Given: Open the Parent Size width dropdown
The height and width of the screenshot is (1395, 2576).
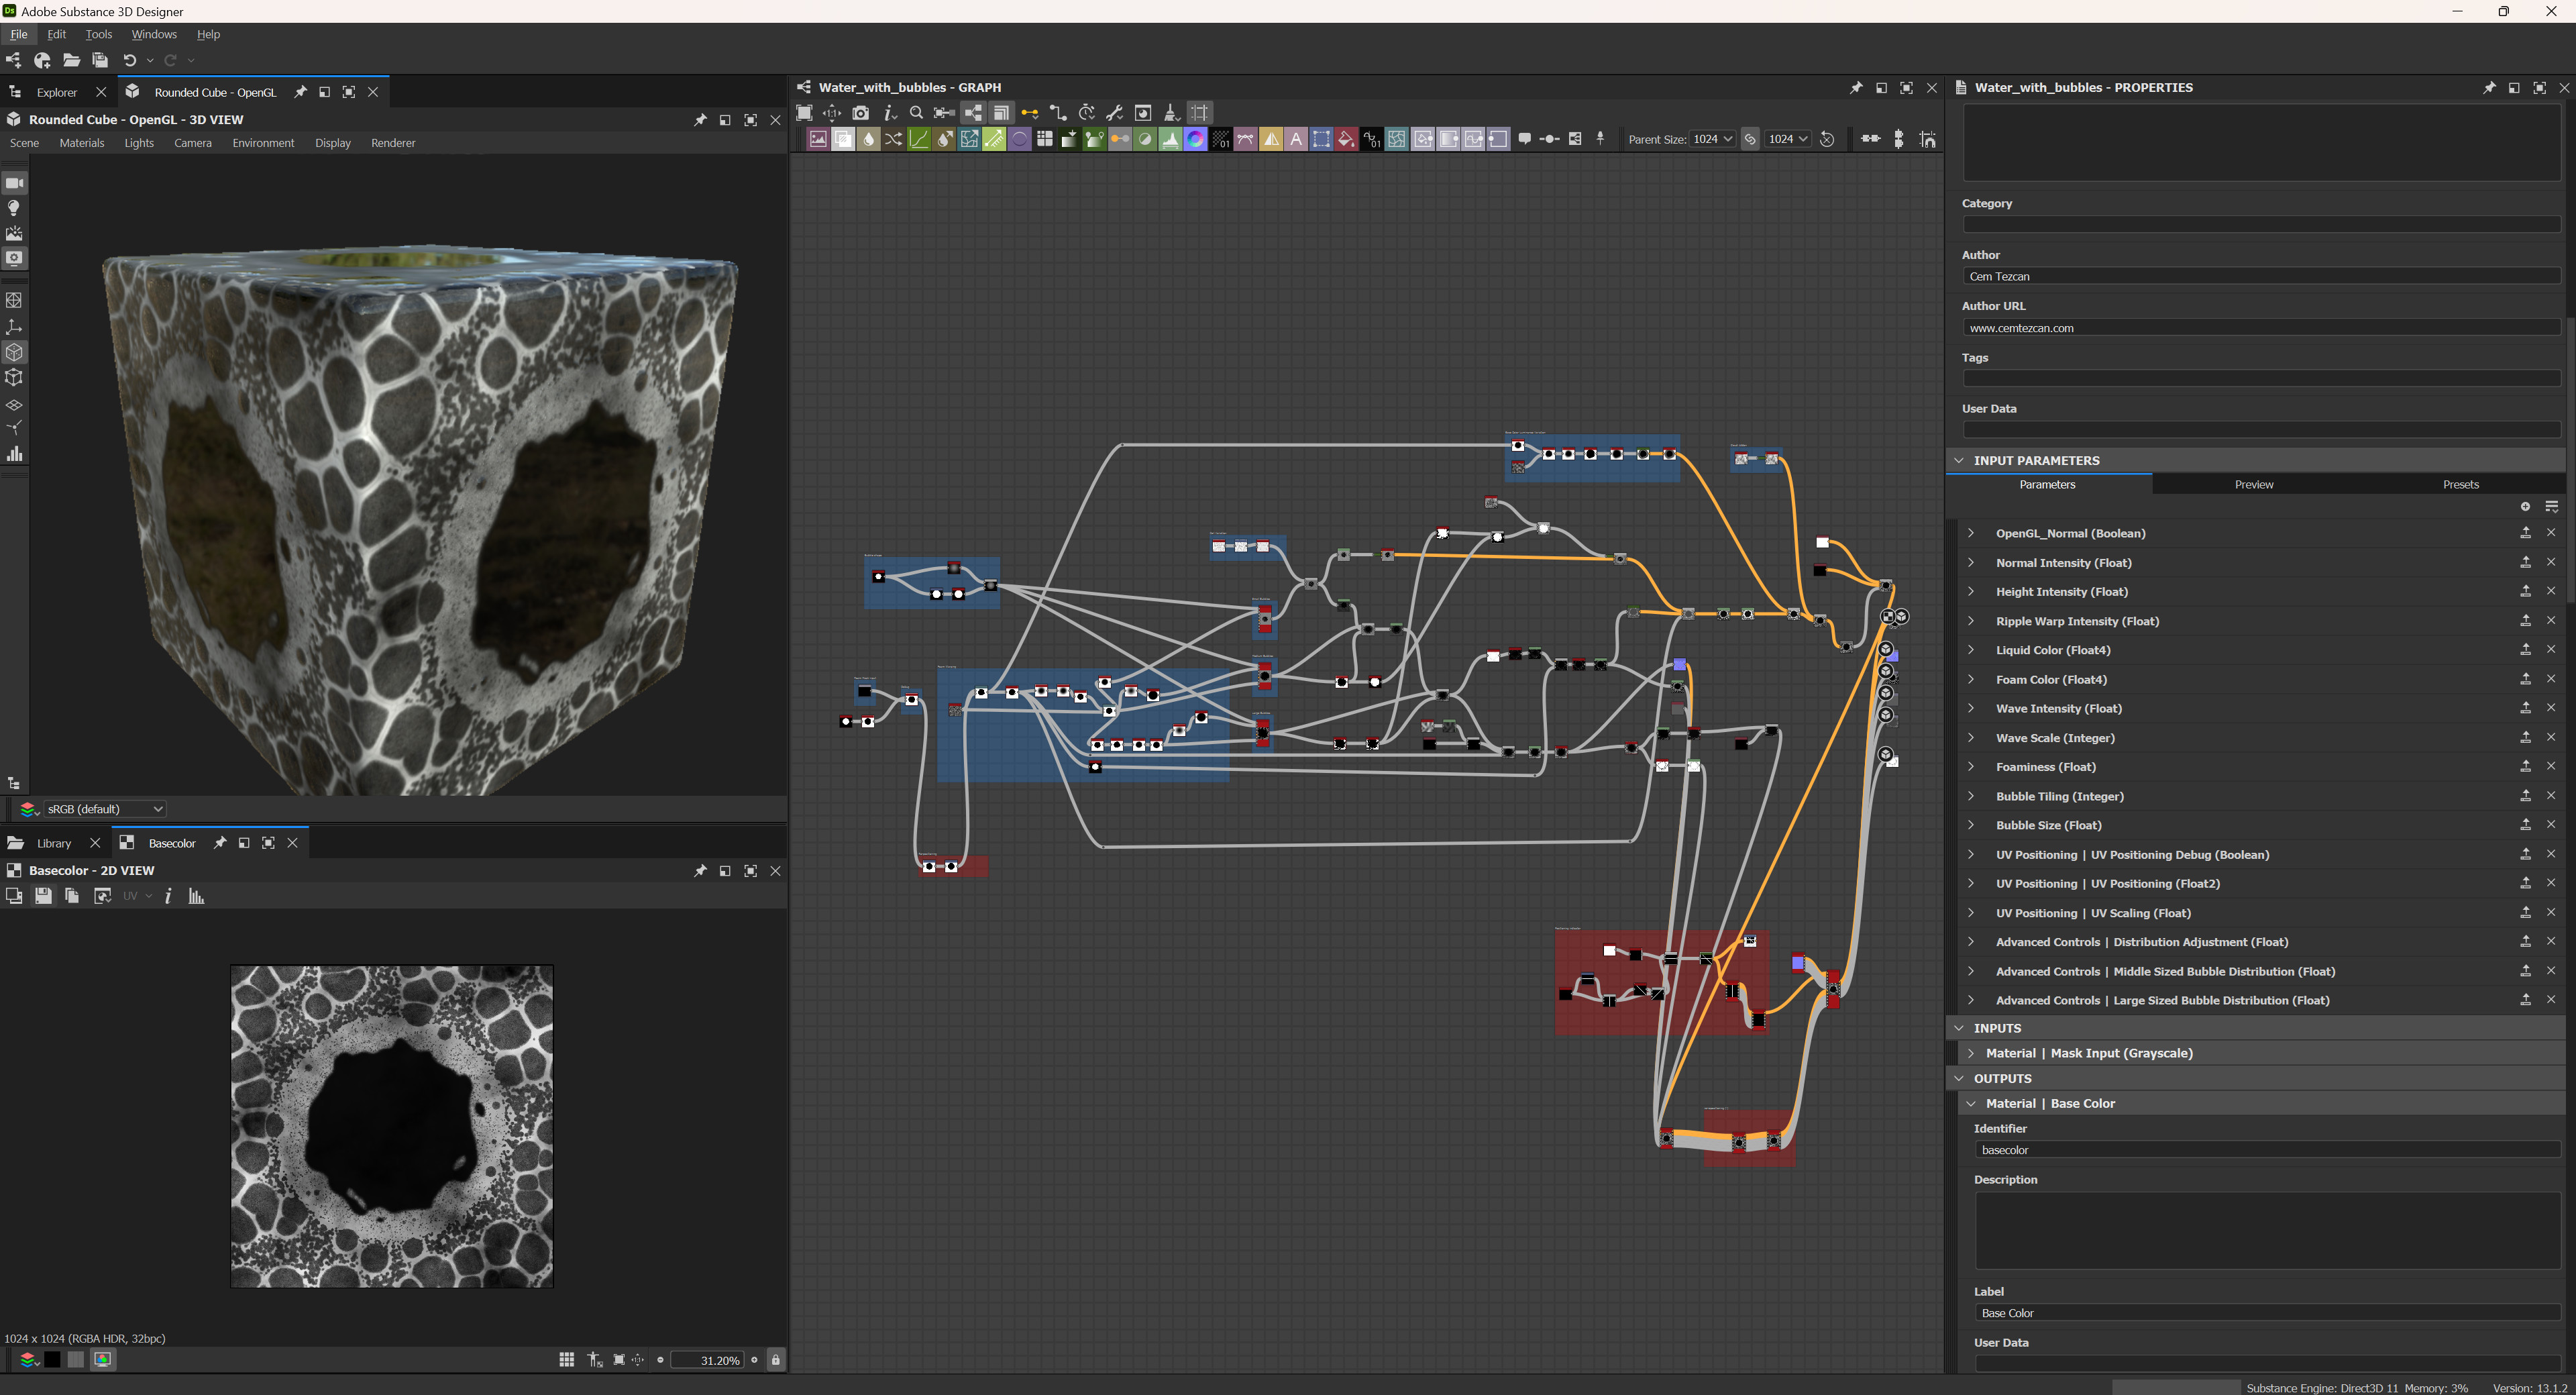Looking at the screenshot, I should tap(1713, 139).
